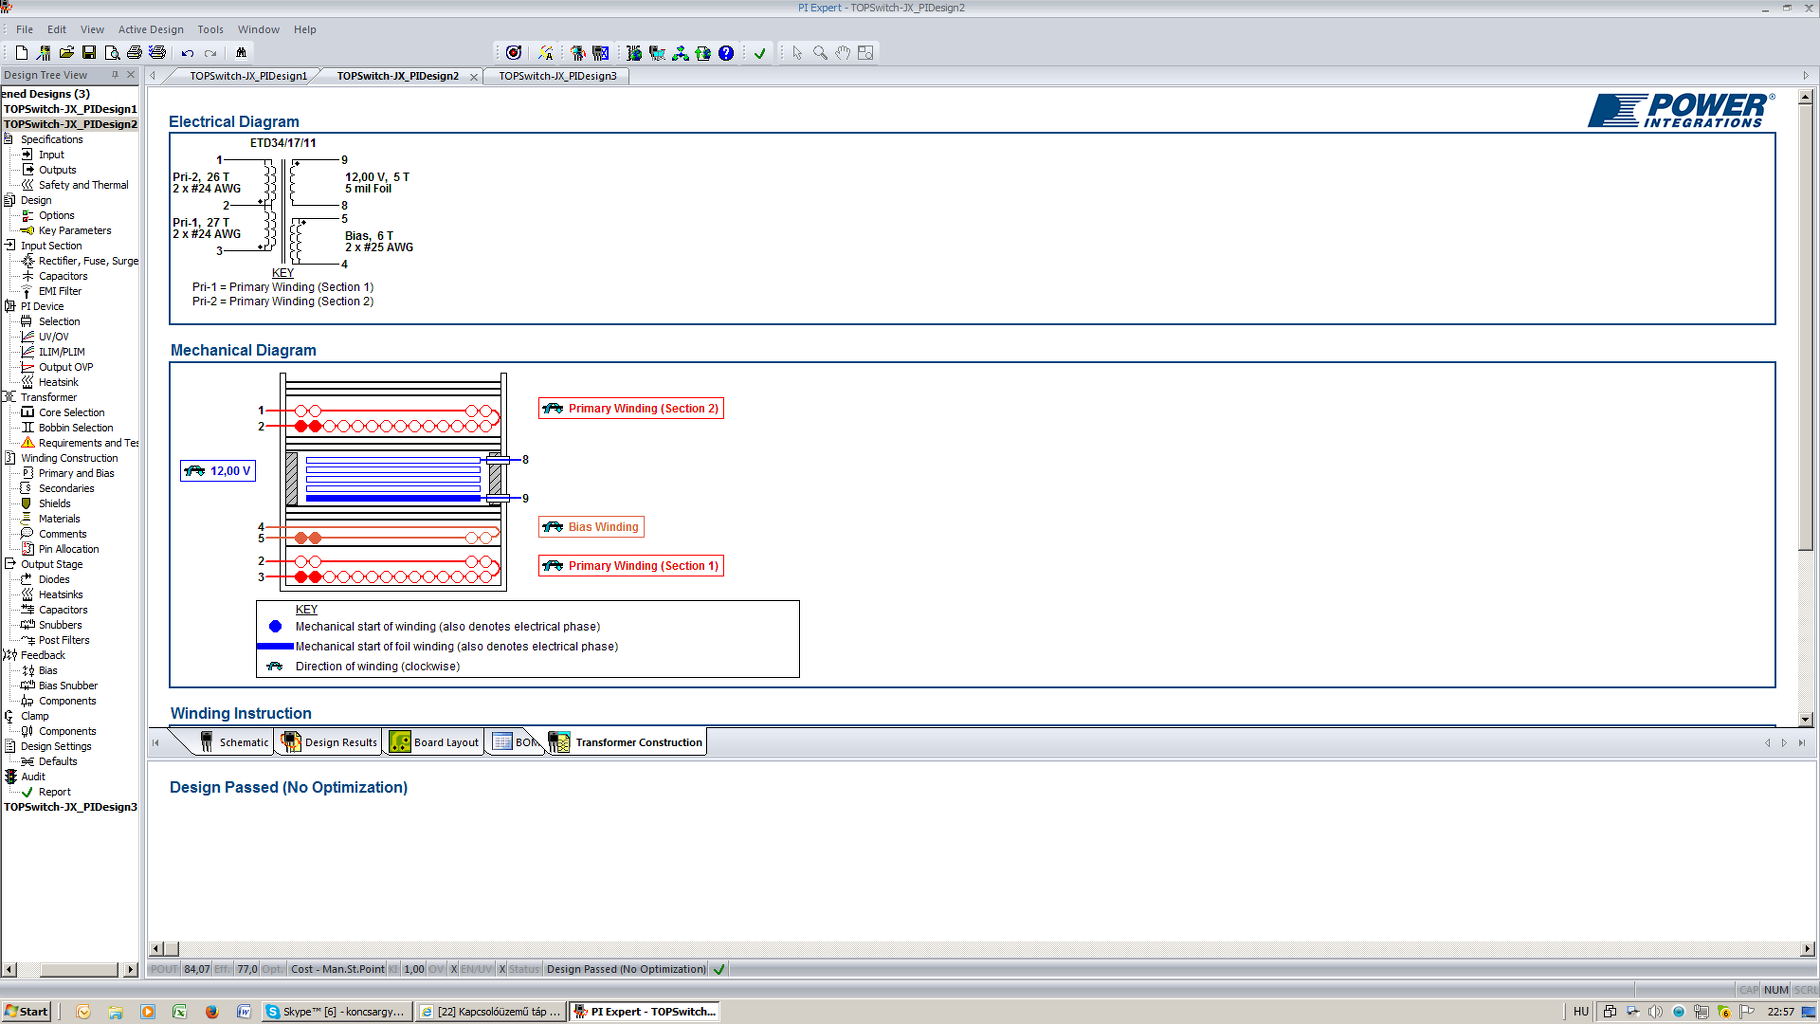
Task: Open the Board Layout tab
Action: 435,742
